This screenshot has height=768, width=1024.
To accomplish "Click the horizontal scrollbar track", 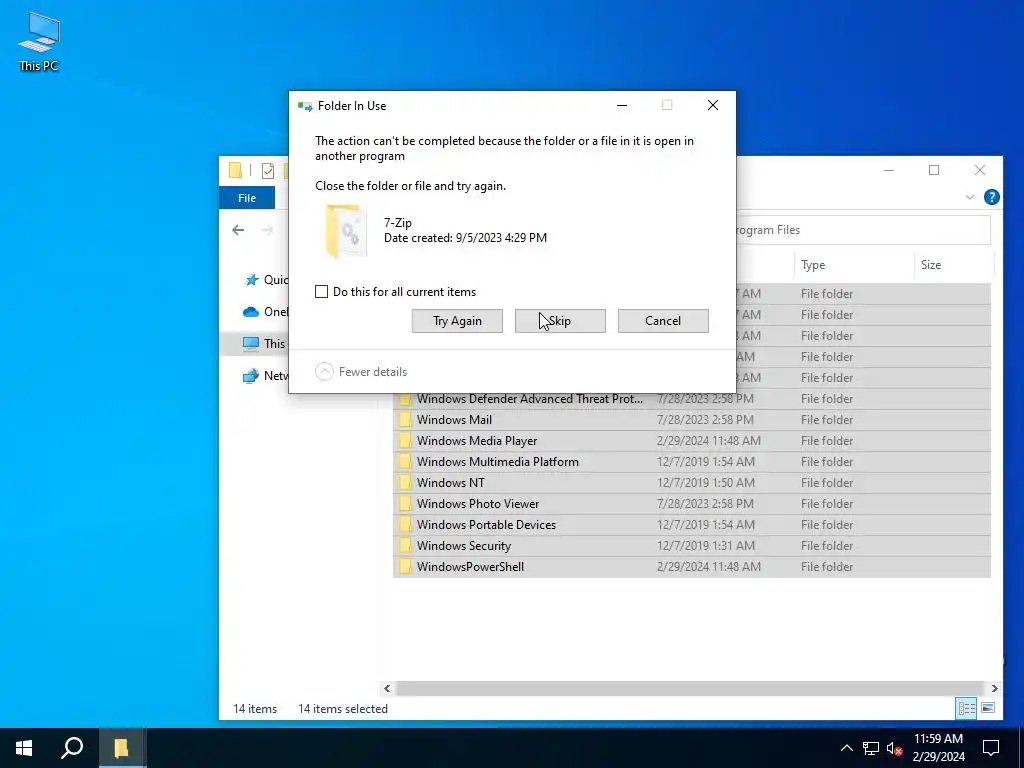I will coord(690,688).
